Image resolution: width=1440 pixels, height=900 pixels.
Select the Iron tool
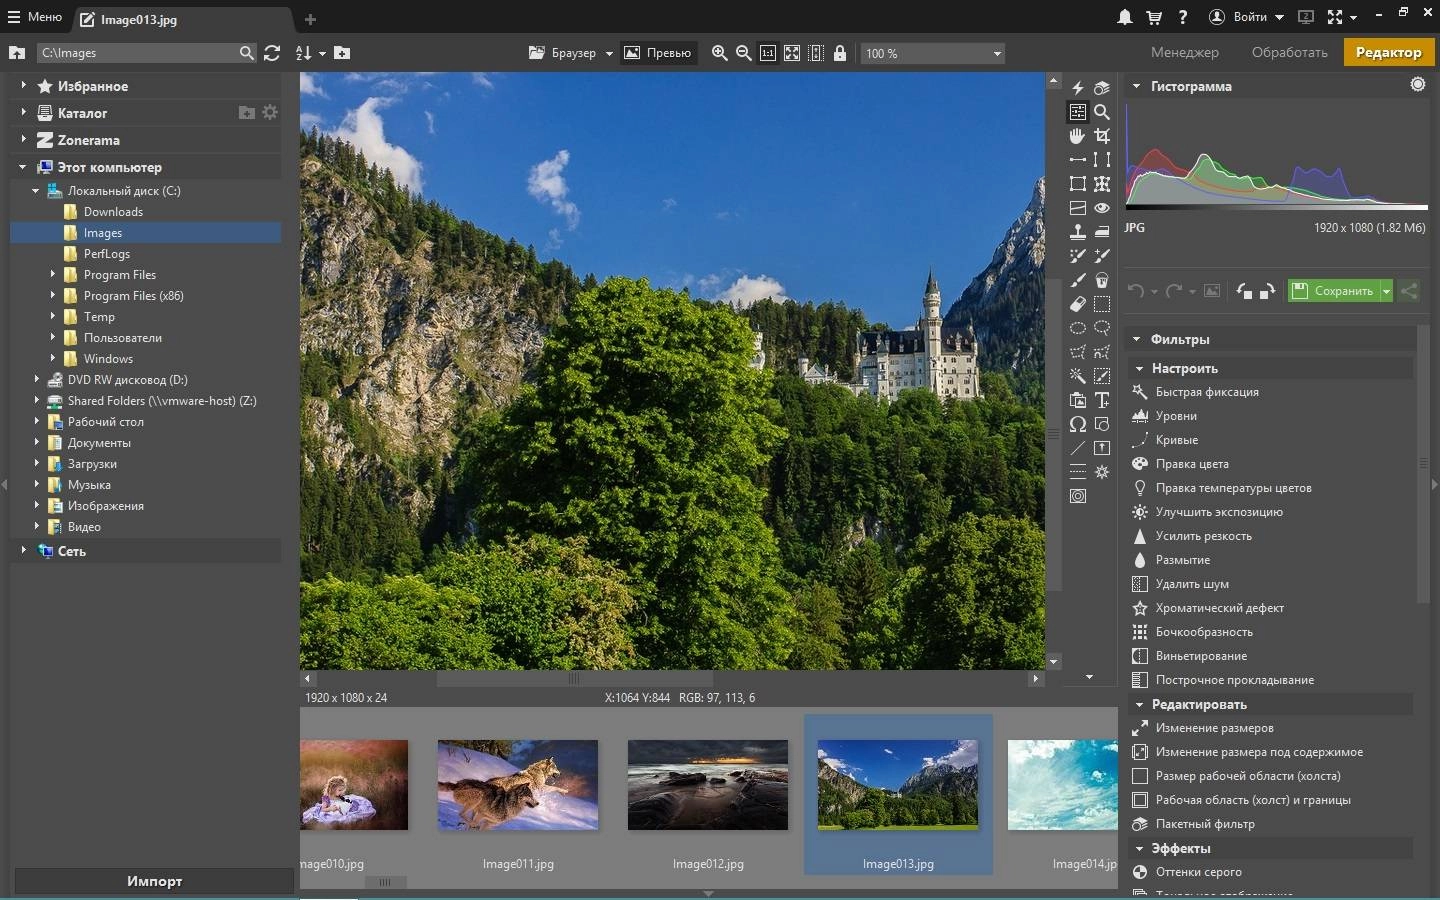coord(1102,232)
